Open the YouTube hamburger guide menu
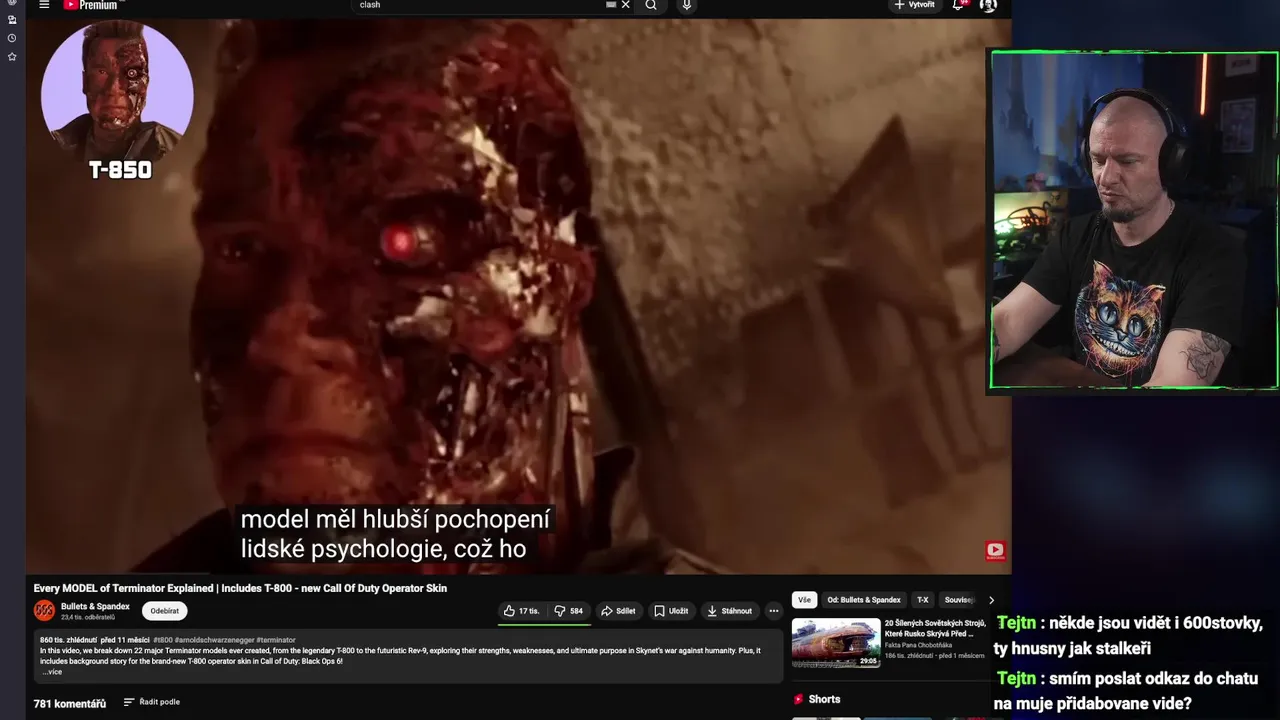1280x720 pixels. (44, 5)
